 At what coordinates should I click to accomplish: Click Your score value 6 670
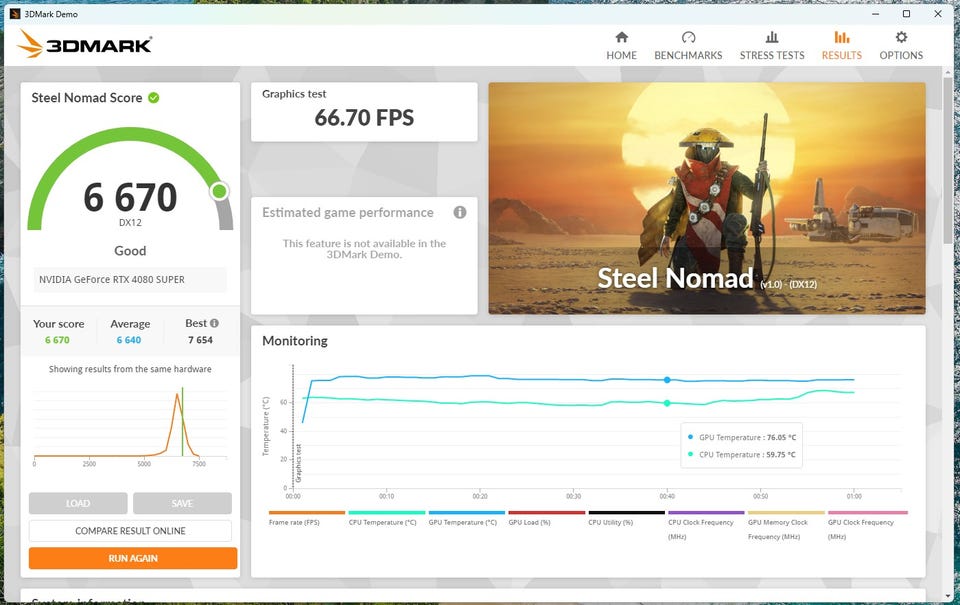(57, 340)
